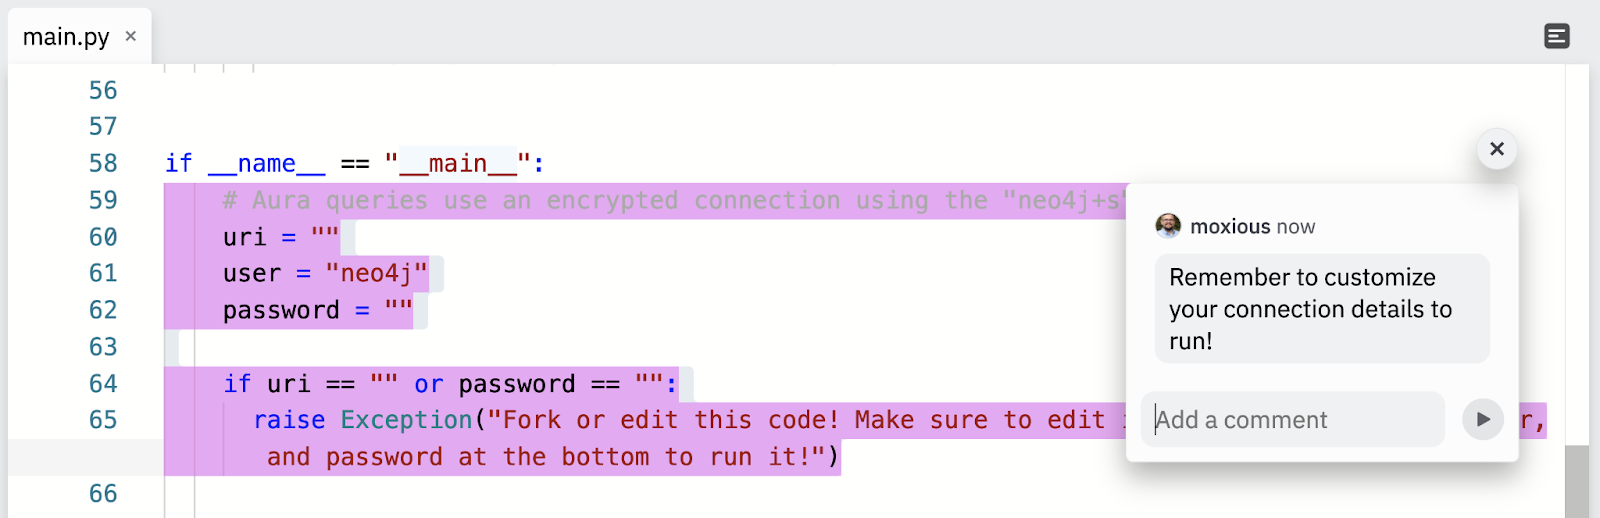Click line number 64 in gutter
This screenshot has height=518, width=1600.
point(103,384)
